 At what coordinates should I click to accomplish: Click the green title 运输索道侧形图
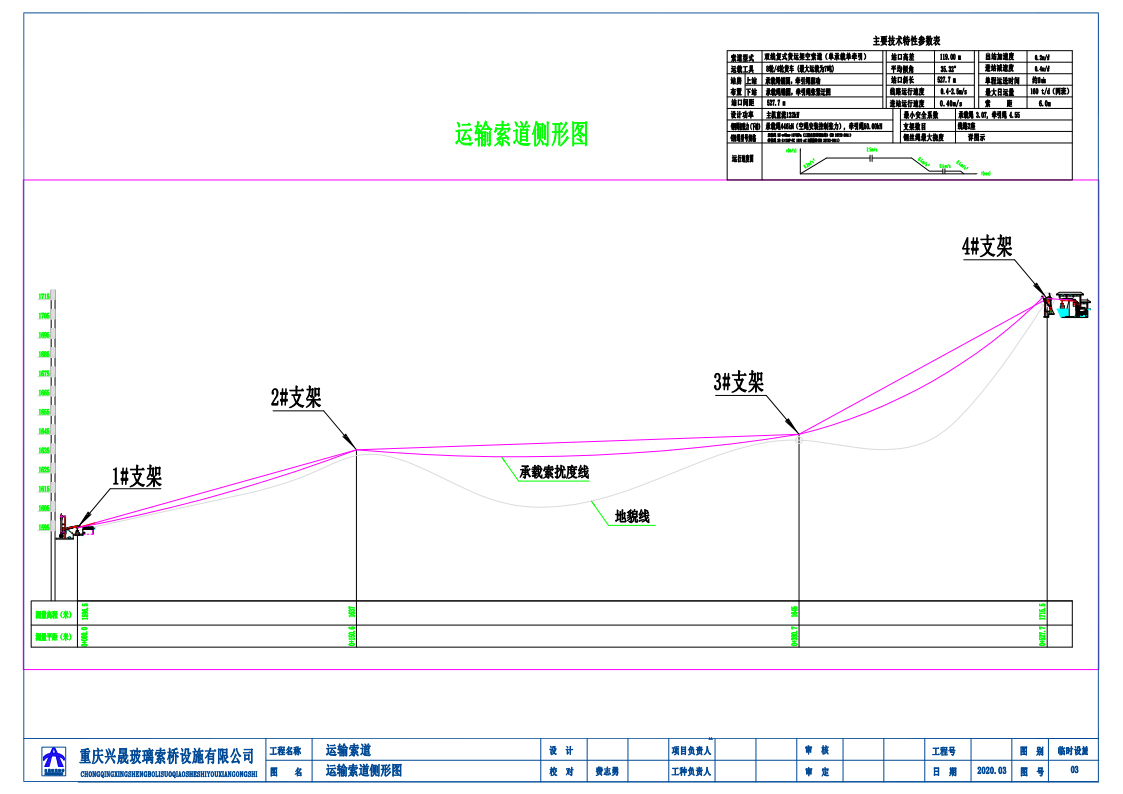coord(521,134)
